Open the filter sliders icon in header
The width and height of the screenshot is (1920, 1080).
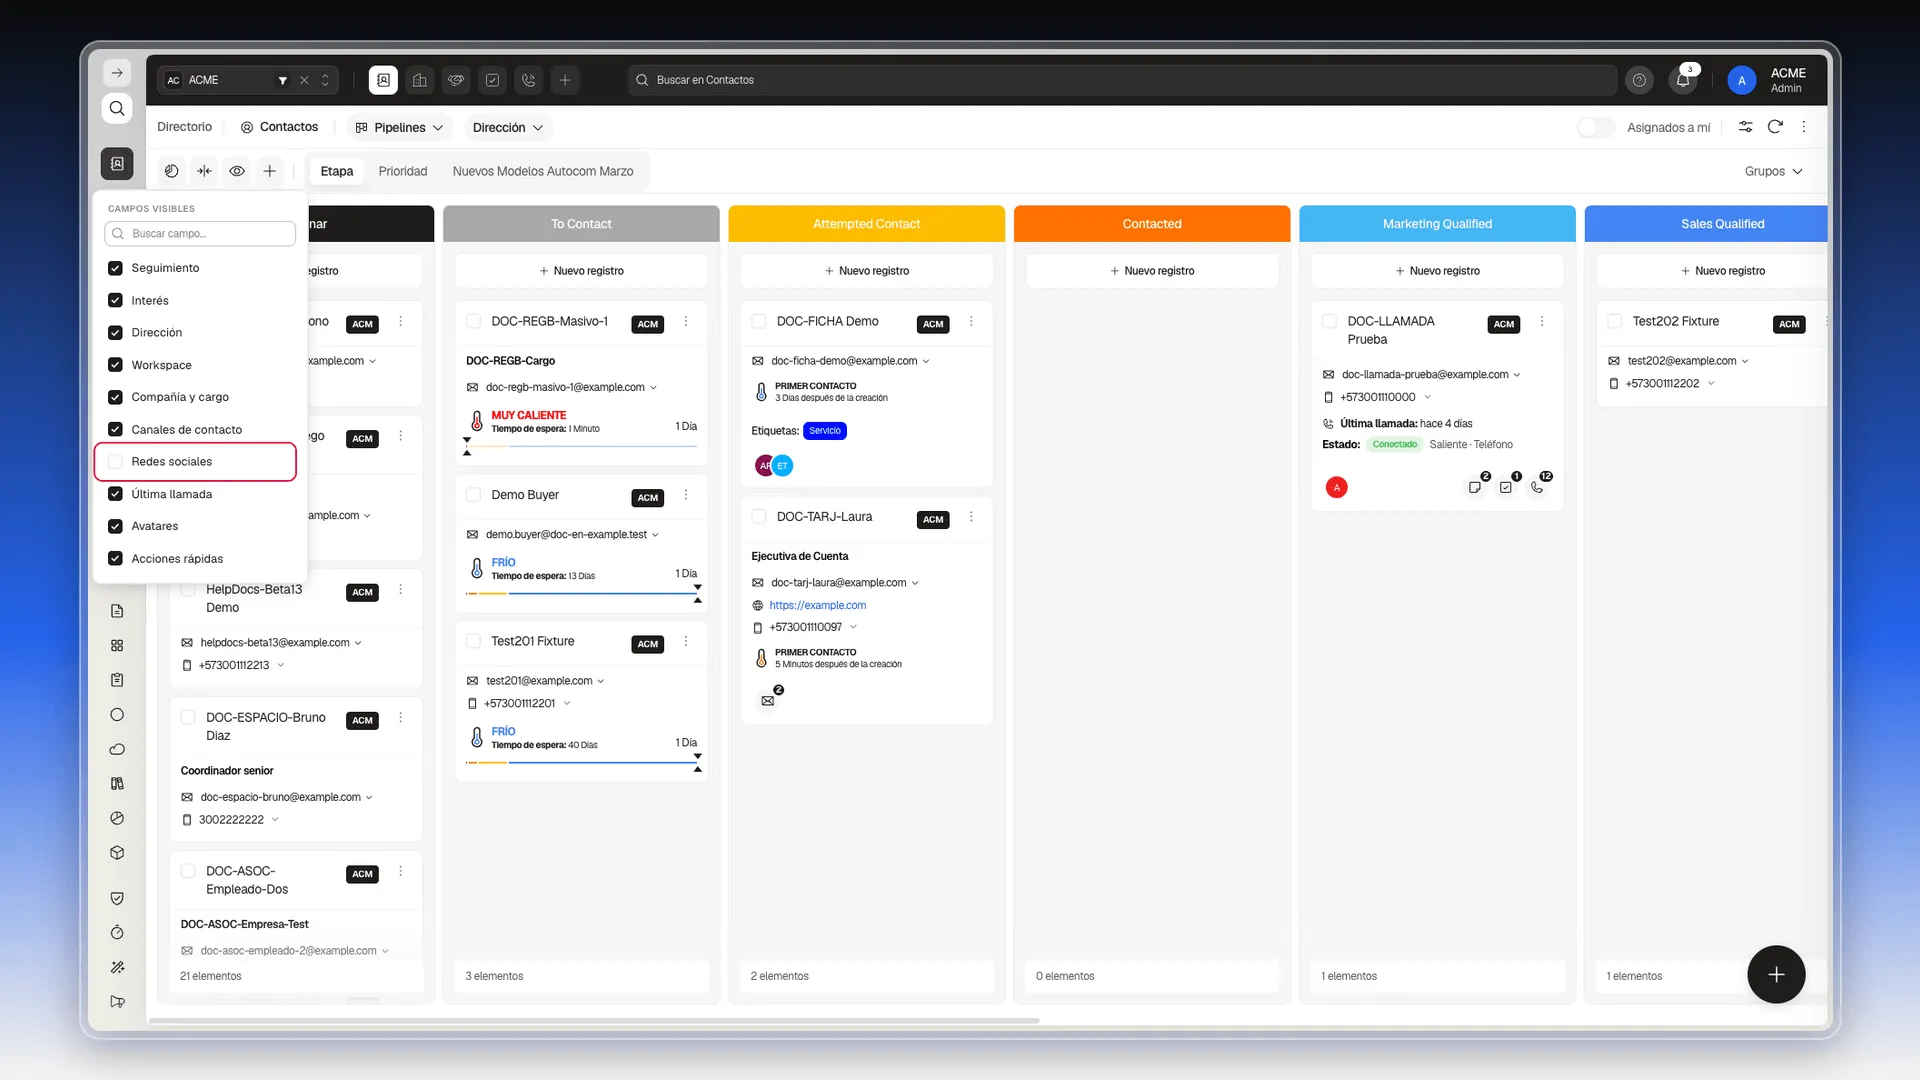[1745, 127]
